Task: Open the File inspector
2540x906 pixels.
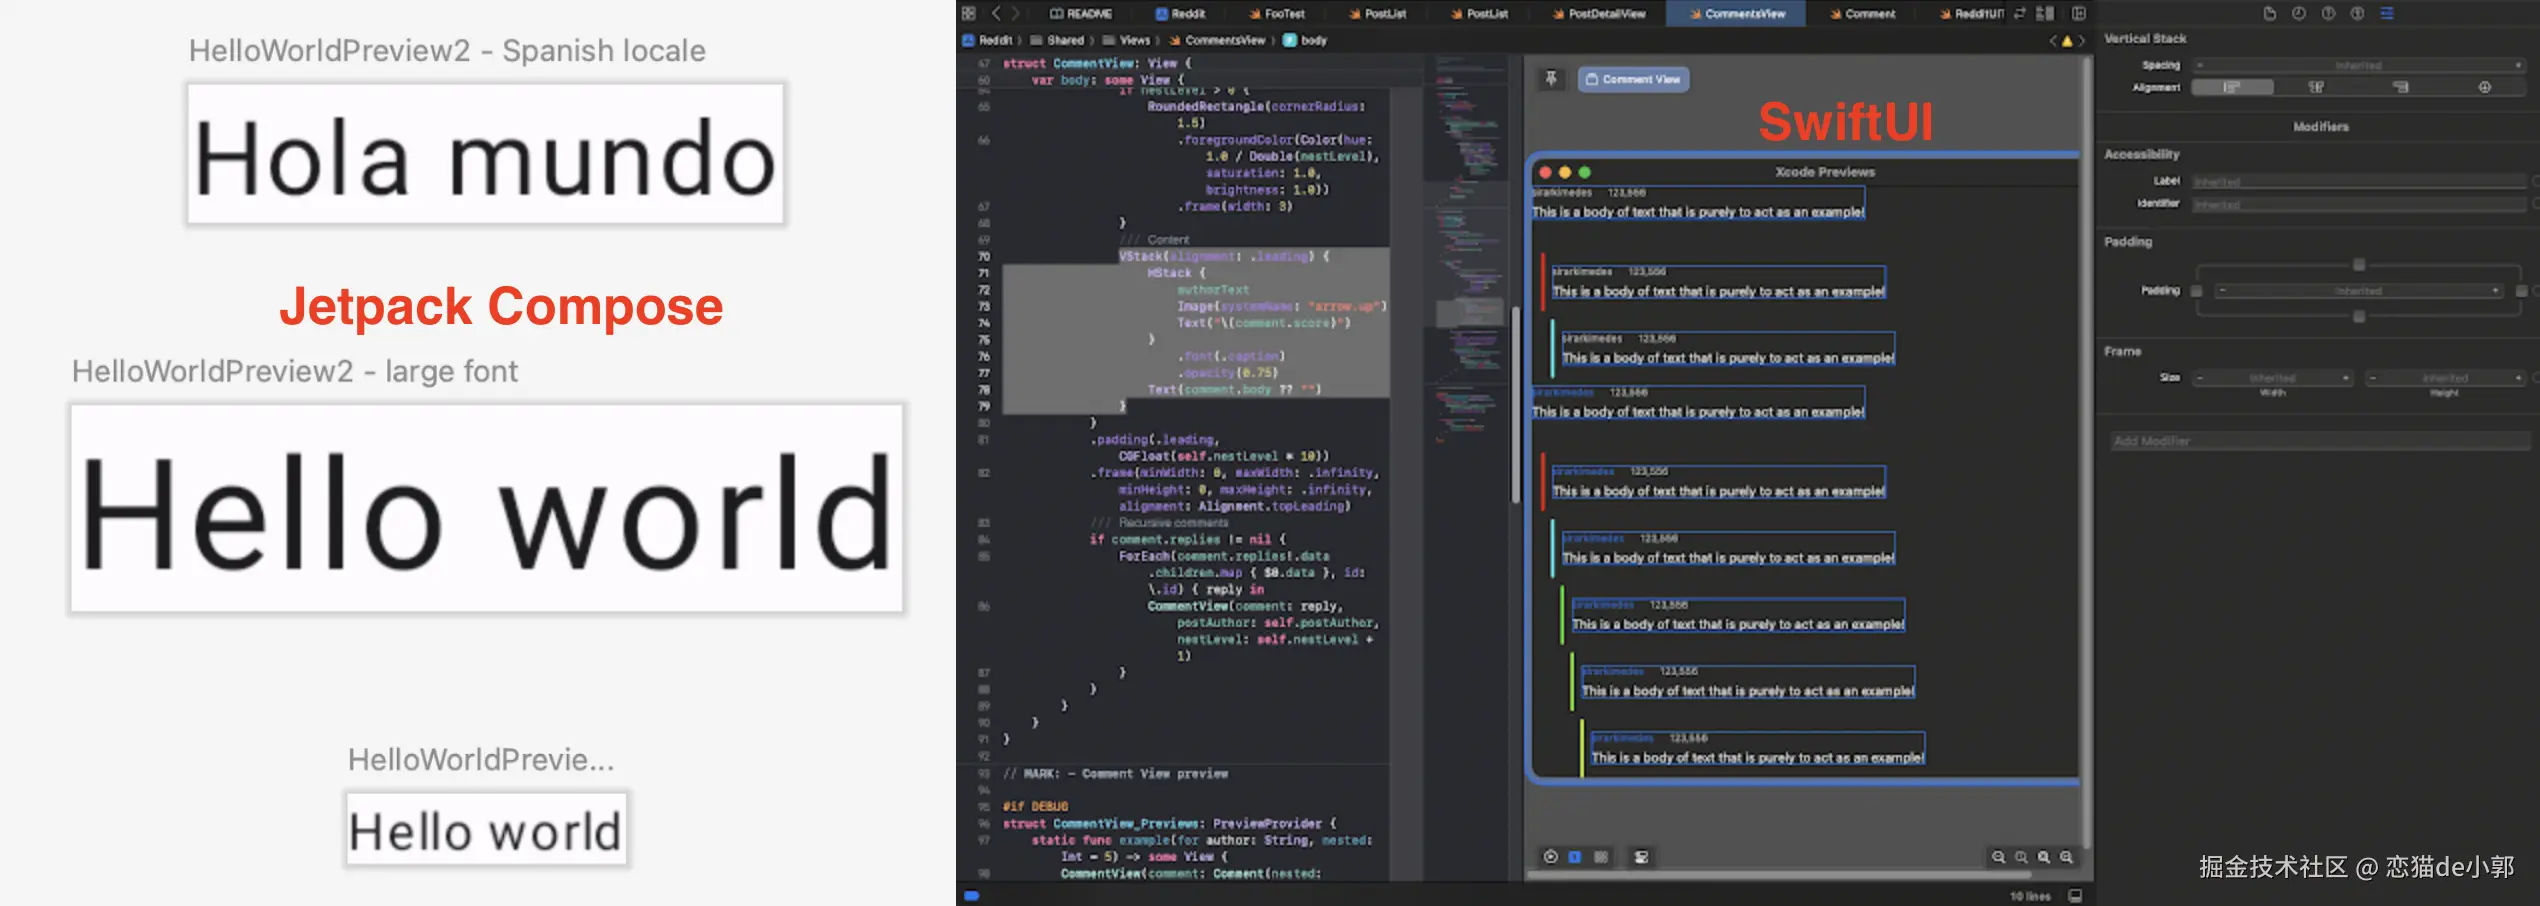Action: point(2270,13)
